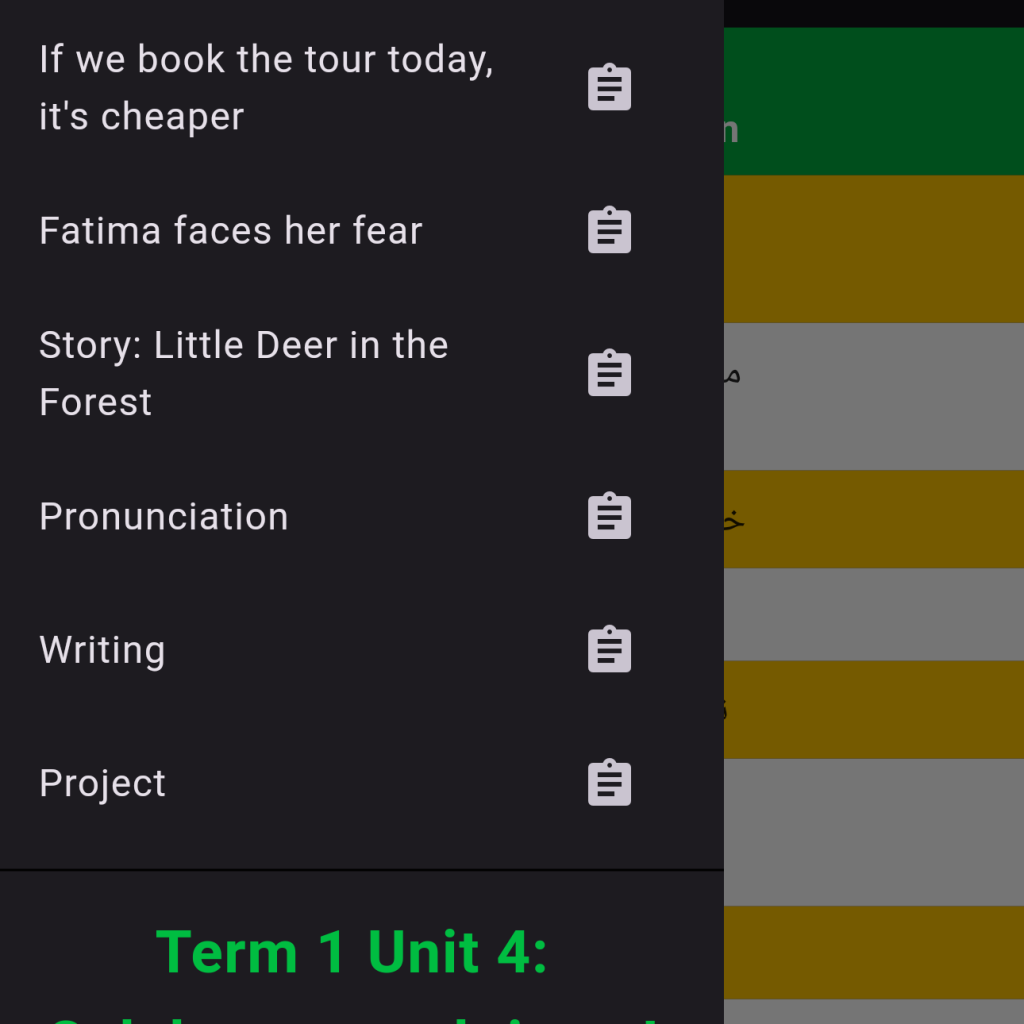Tap the fourth yellow row near the bottom
Screen dimensions: 1024x1024
click(x=873, y=951)
